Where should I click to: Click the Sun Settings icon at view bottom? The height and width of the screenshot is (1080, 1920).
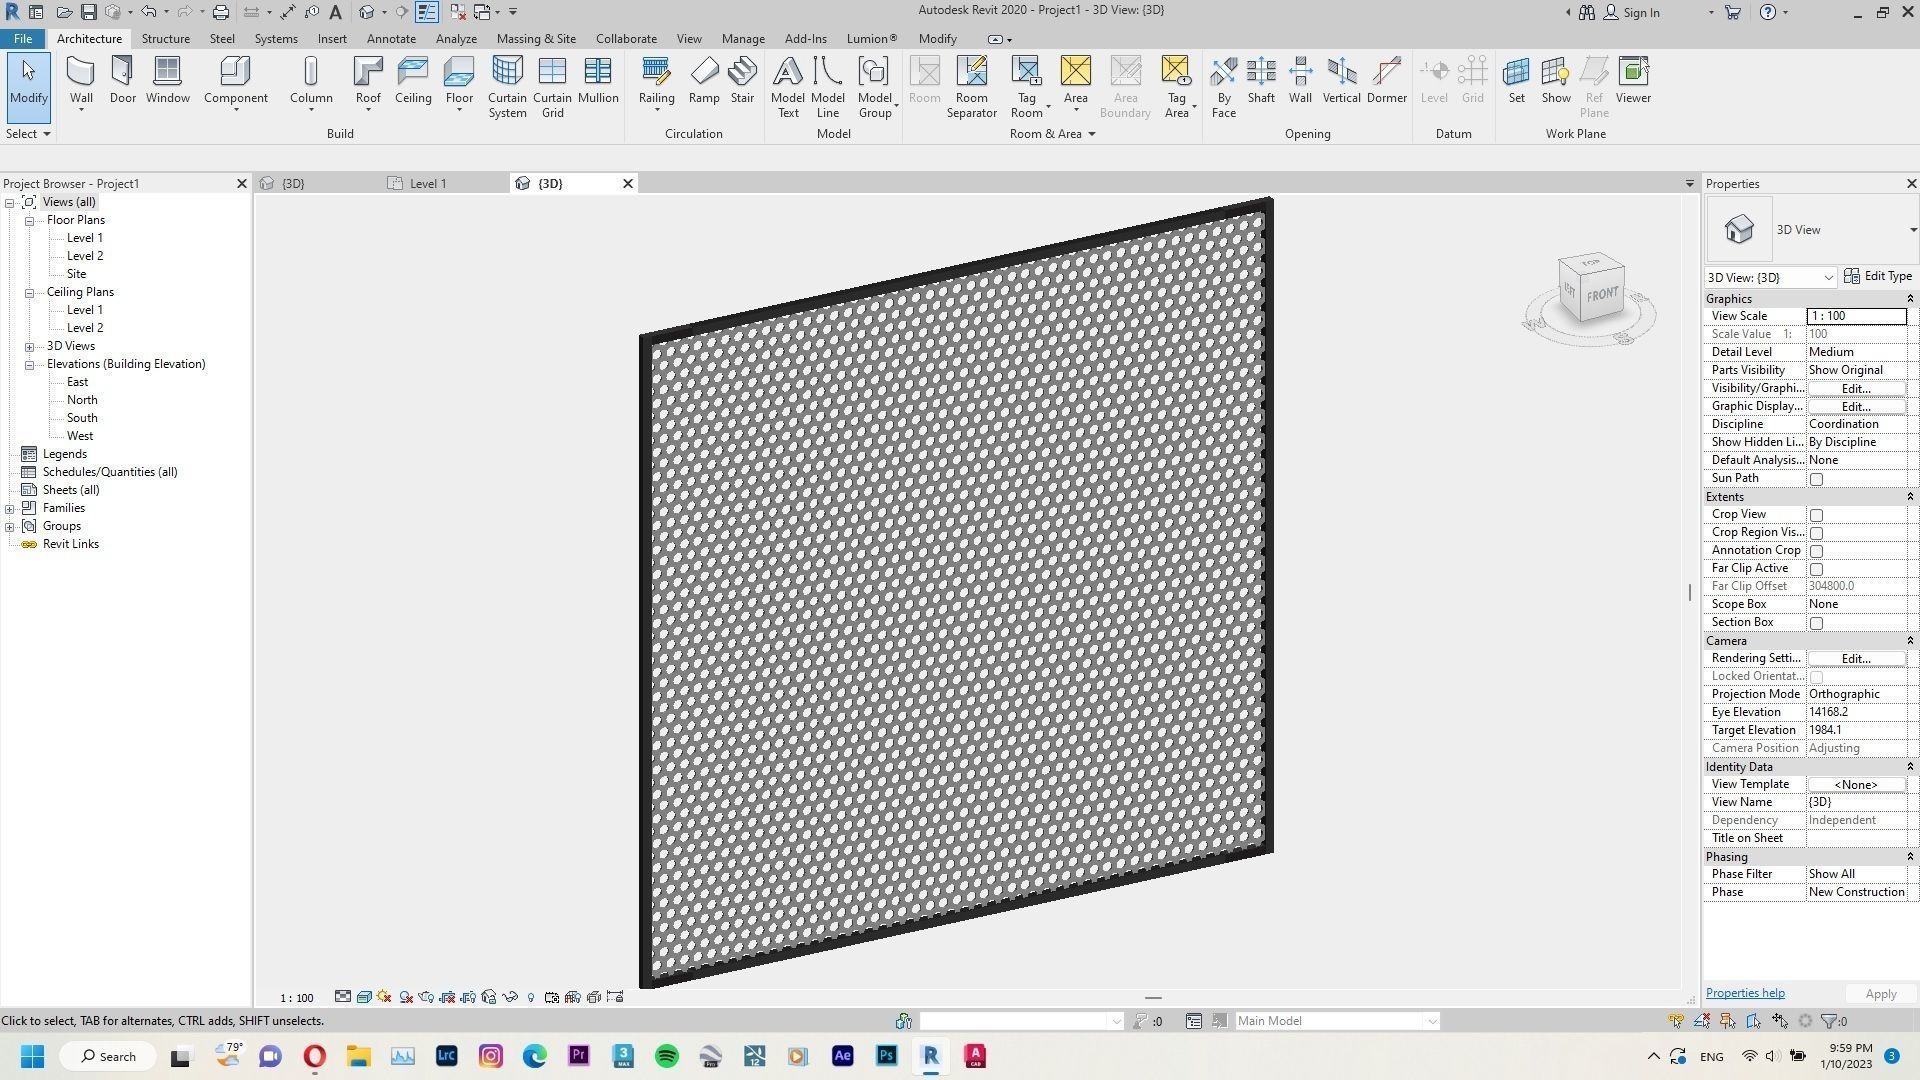385,997
